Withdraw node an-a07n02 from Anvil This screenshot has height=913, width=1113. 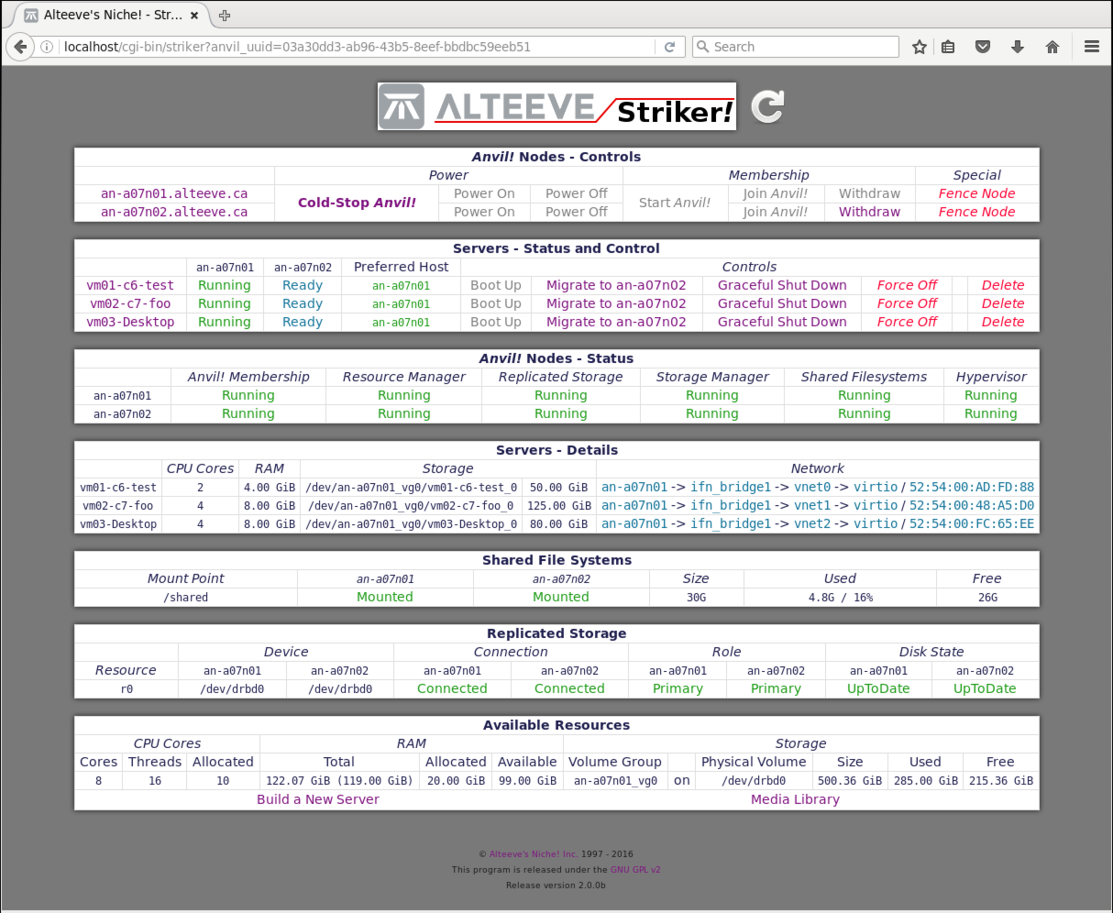(x=869, y=212)
